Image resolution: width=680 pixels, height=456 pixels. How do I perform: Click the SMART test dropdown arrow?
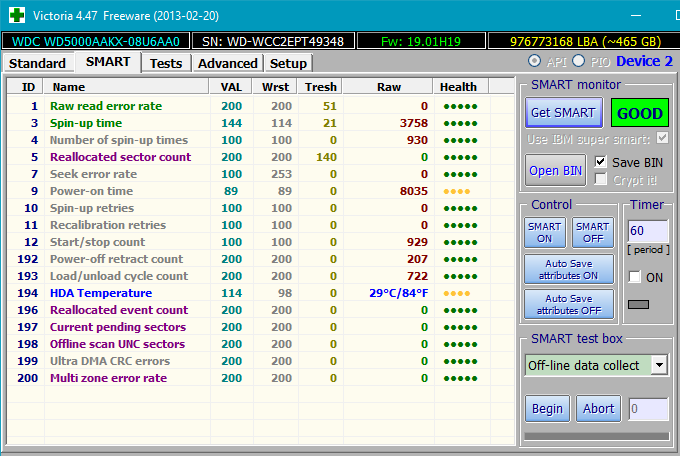659,365
